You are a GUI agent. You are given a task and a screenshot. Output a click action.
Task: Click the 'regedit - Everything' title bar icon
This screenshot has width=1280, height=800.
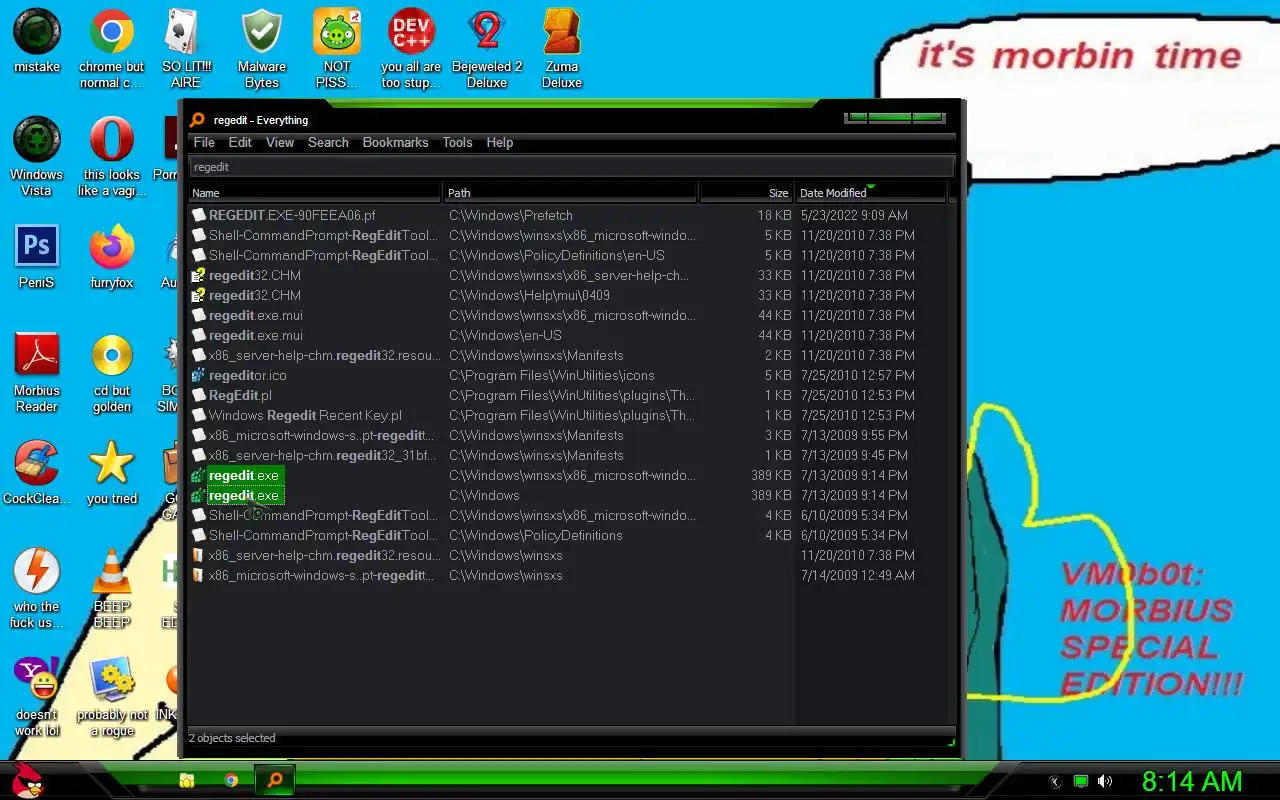pyautogui.click(x=198, y=120)
